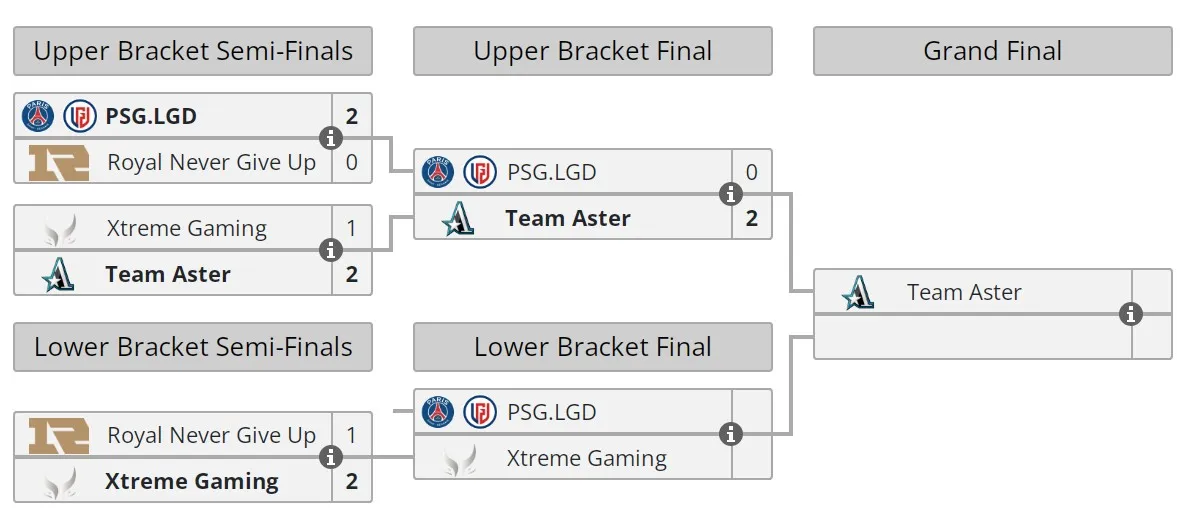This screenshot has height=523, width=1189.
Task: Click the Xtreme Gaming wings logo in Lower Bracket Final
Action: (460, 459)
